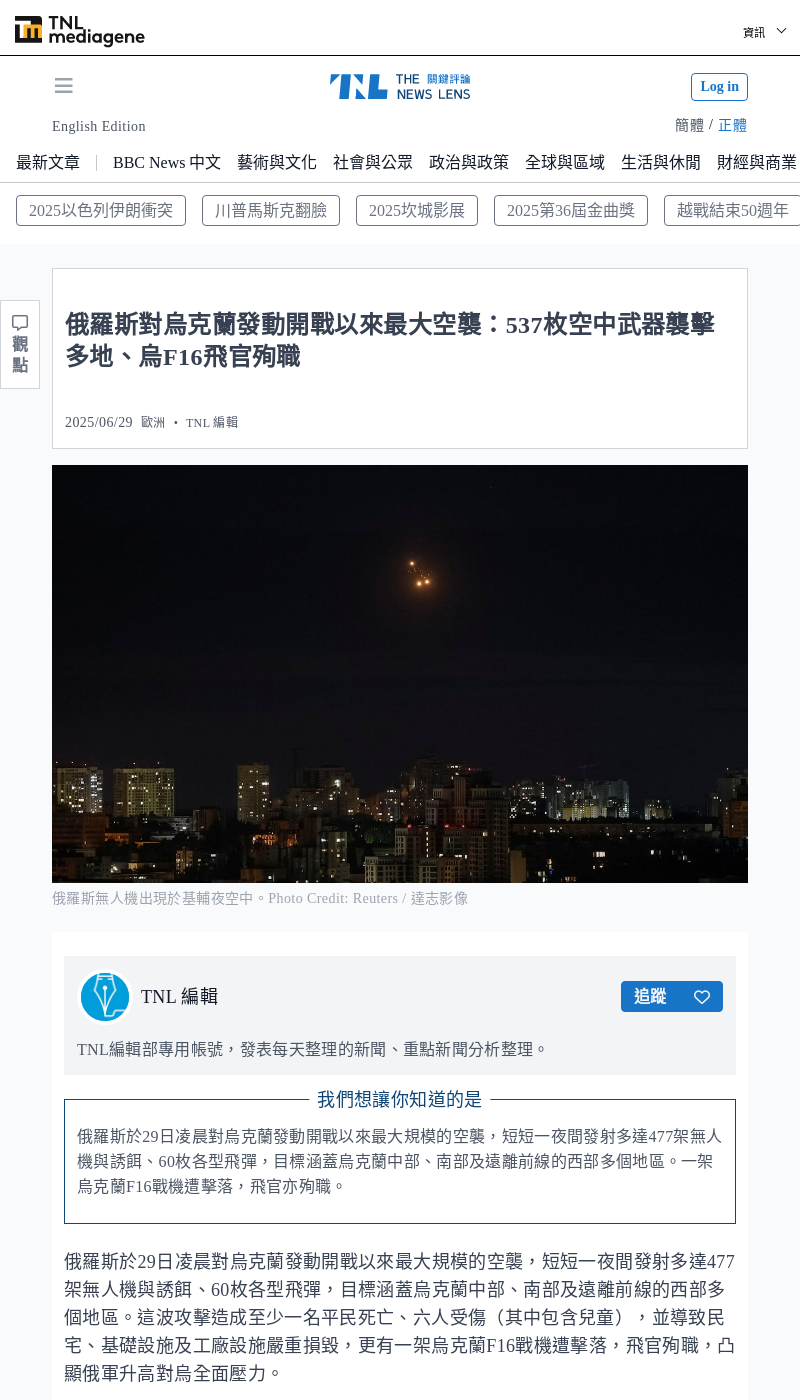Follow the author with 追蹤 button

point(650,997)
